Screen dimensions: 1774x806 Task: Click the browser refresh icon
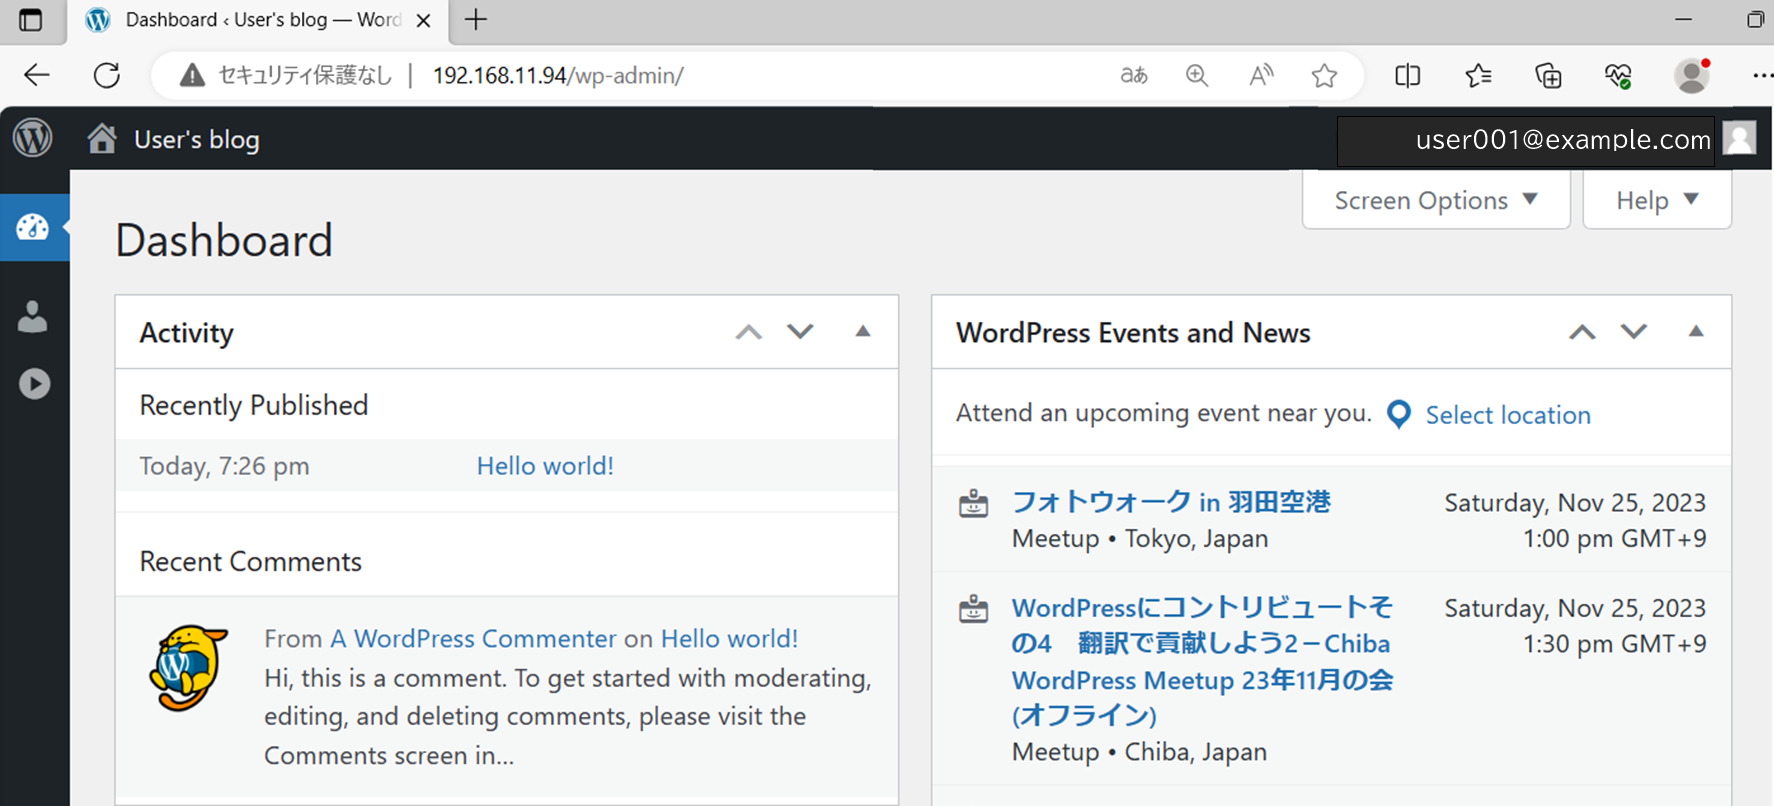pyautogui.click(x=107, y=75)
